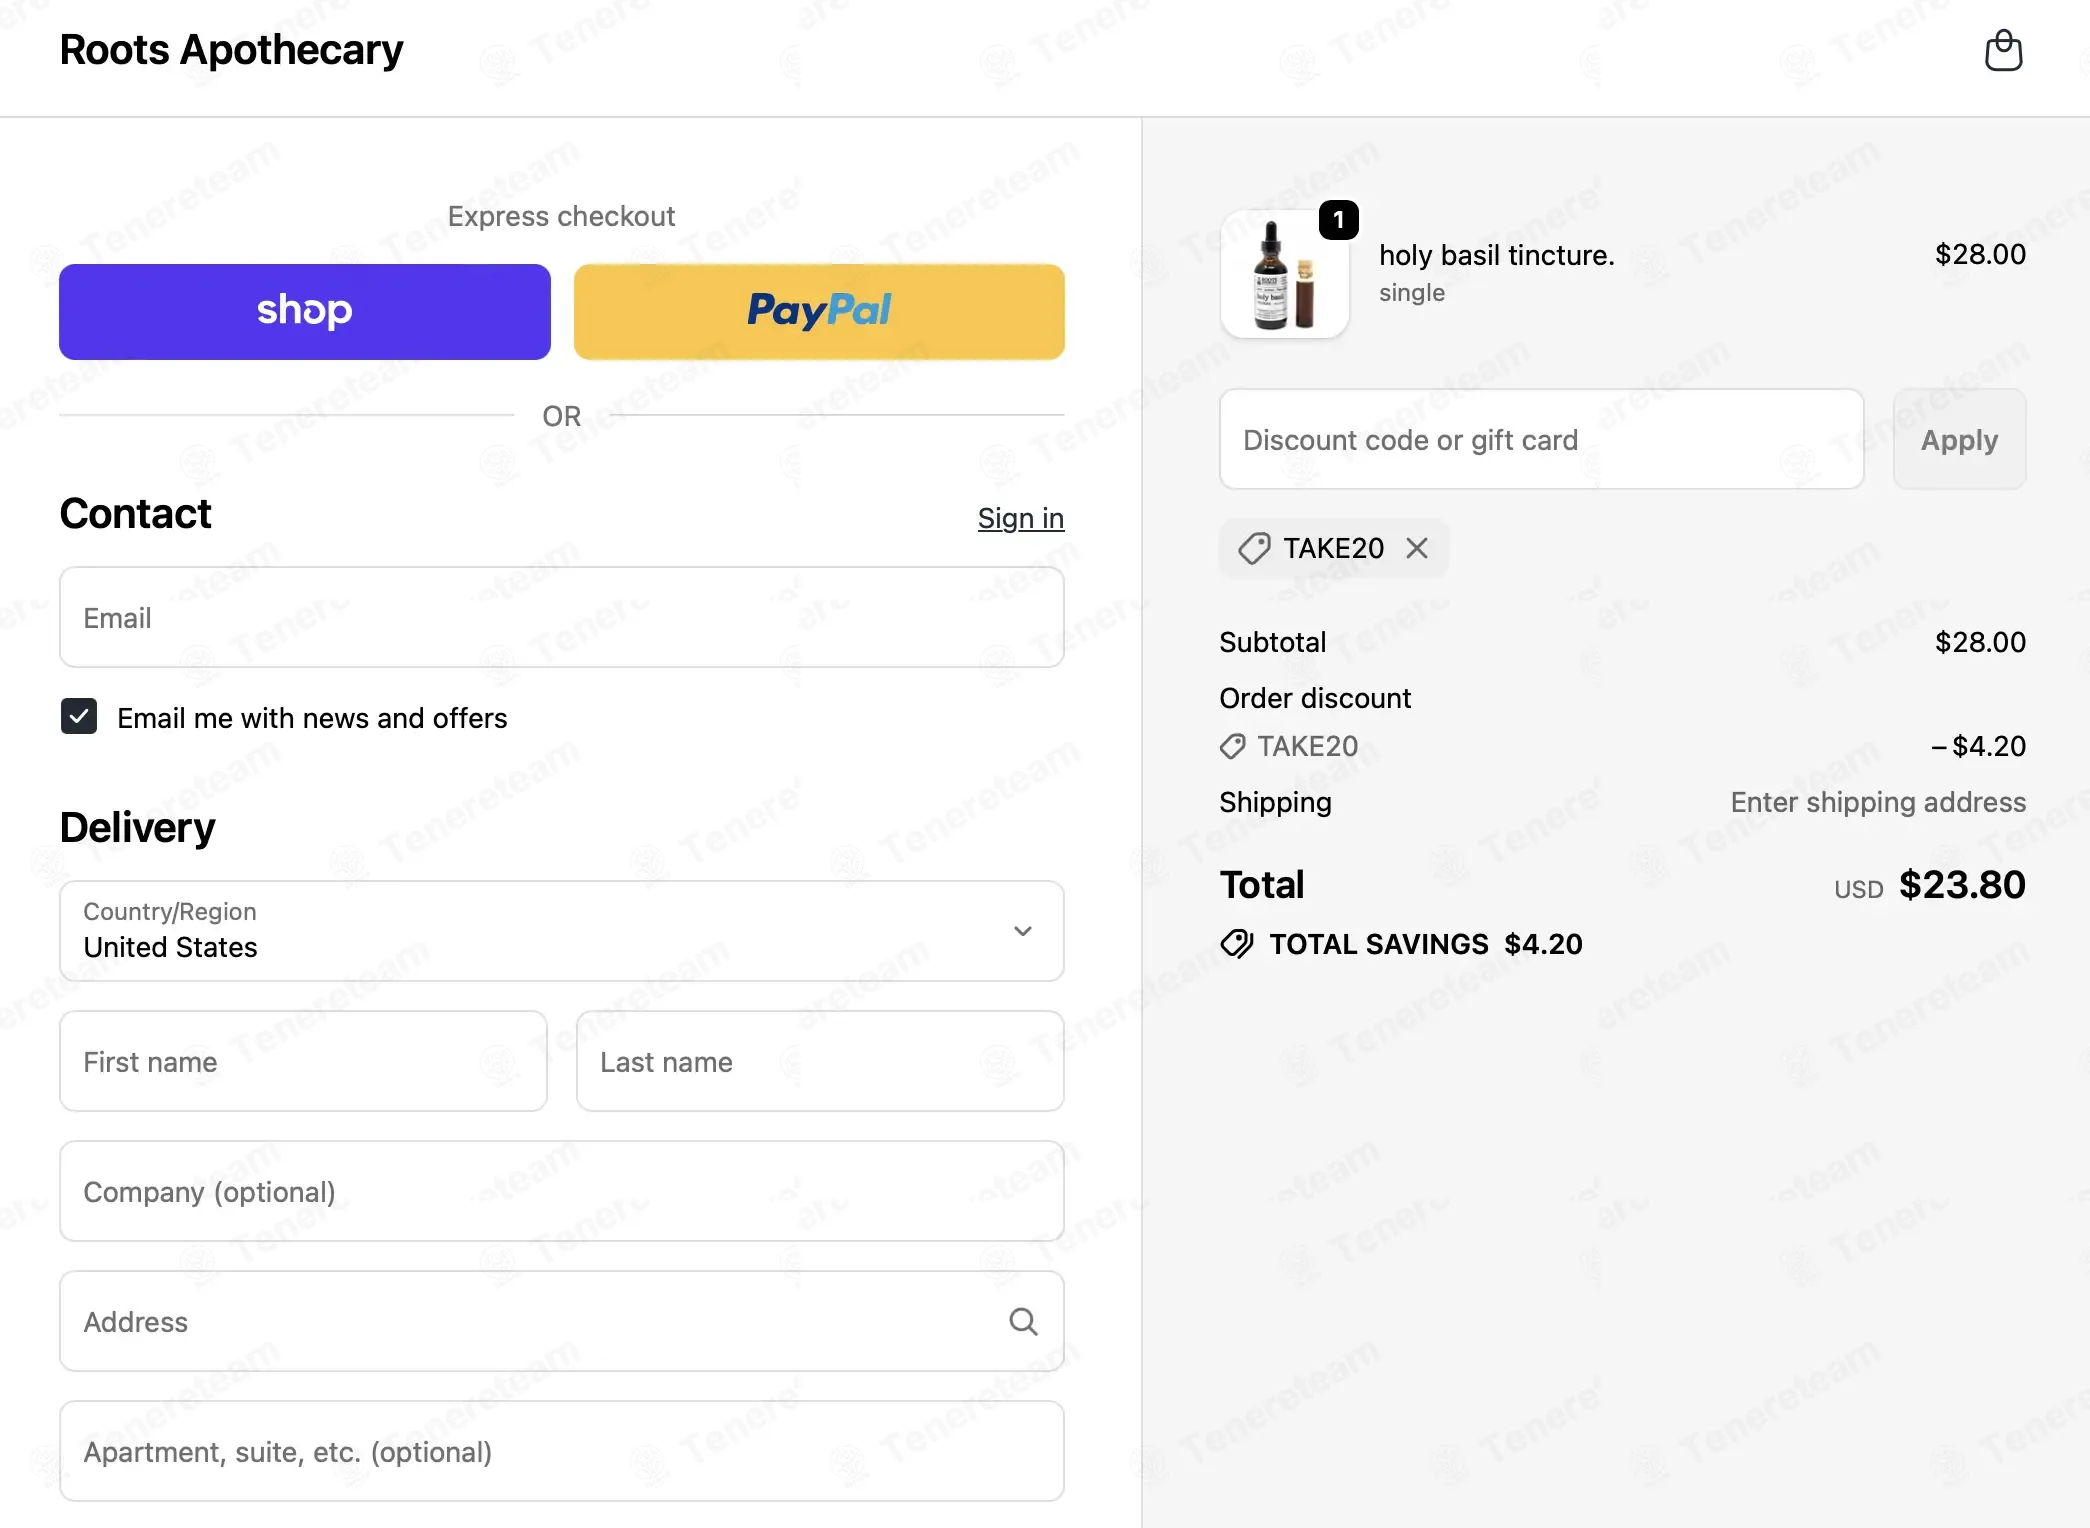Uncheck Email me with news and offers
Screen dimensions: 2090x1528
pyautogui.click(x=79, y=717)
